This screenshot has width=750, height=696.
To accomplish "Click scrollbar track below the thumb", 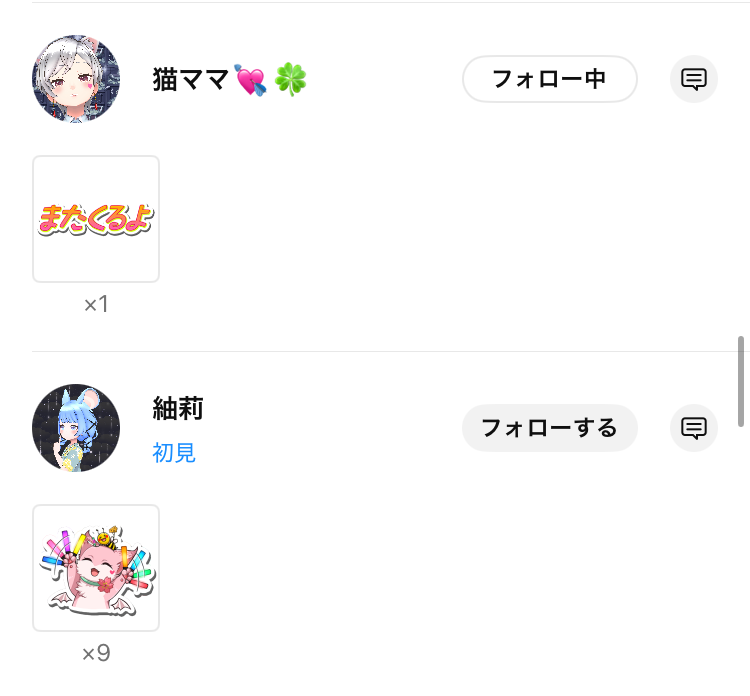I will 740,560.
